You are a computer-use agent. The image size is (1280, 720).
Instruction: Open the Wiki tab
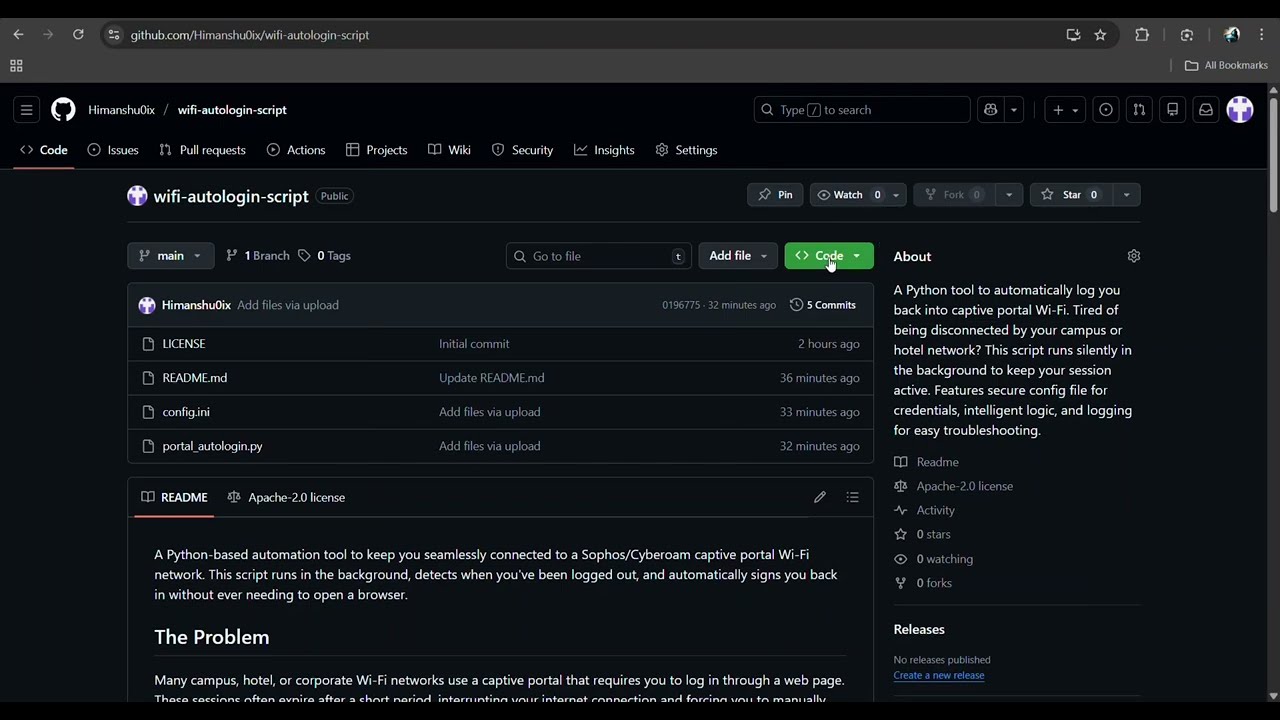pyautogui.click(x=449, y=150)
